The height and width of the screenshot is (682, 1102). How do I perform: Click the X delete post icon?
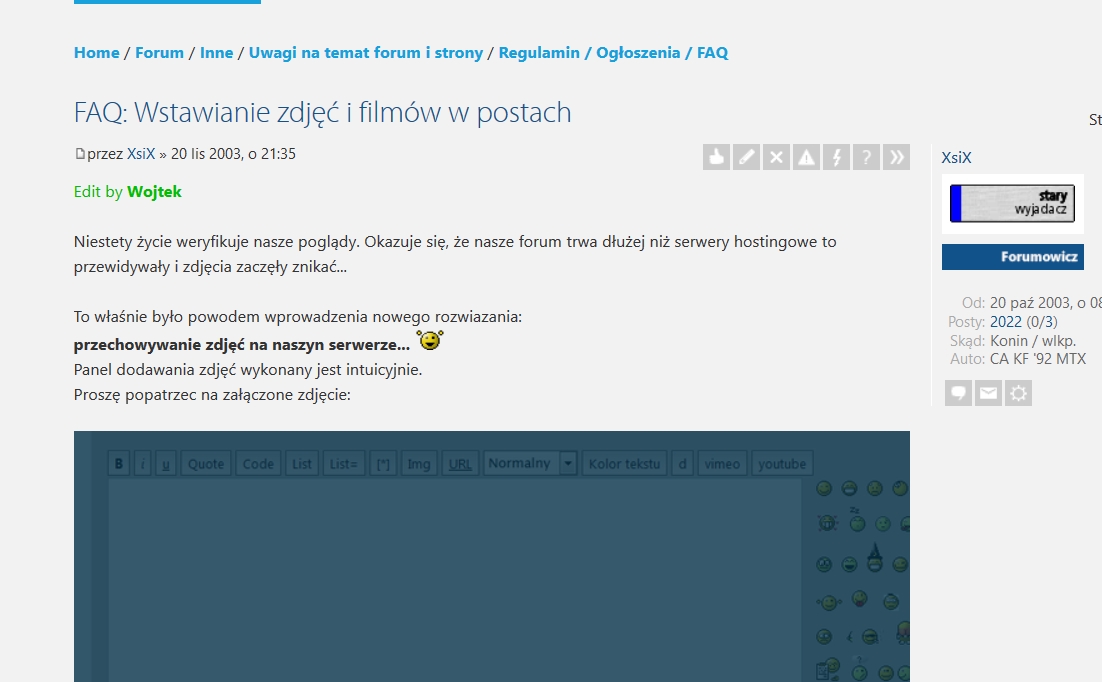[776, 157]
